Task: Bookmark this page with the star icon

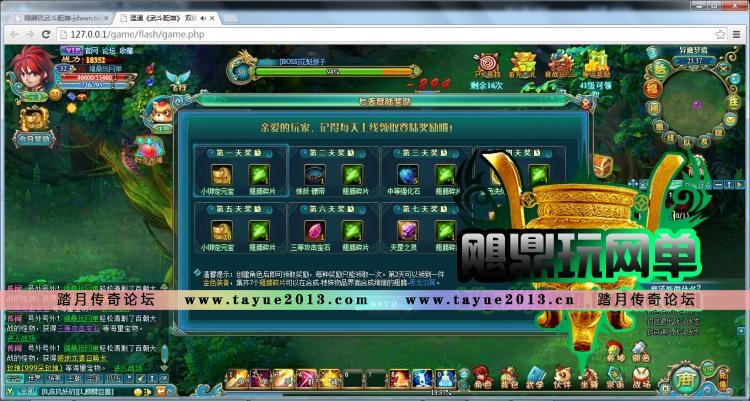Action: tap(720, 34)
